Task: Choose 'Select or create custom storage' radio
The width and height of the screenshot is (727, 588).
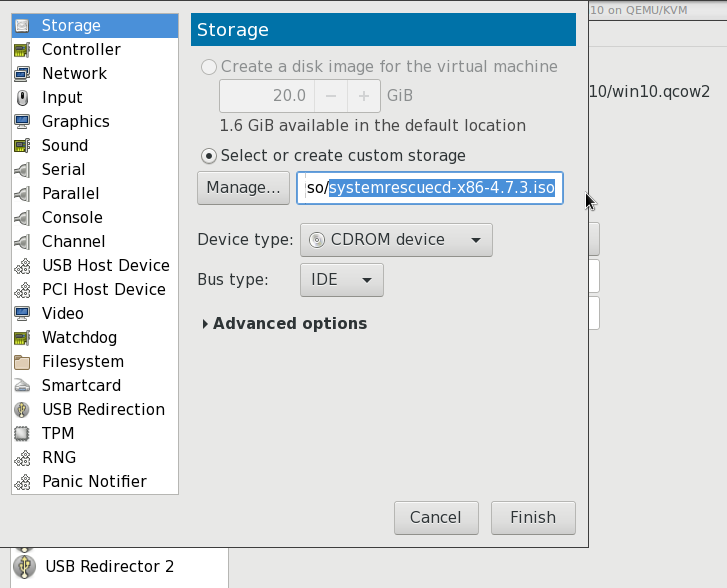Action: pos(209,156)
